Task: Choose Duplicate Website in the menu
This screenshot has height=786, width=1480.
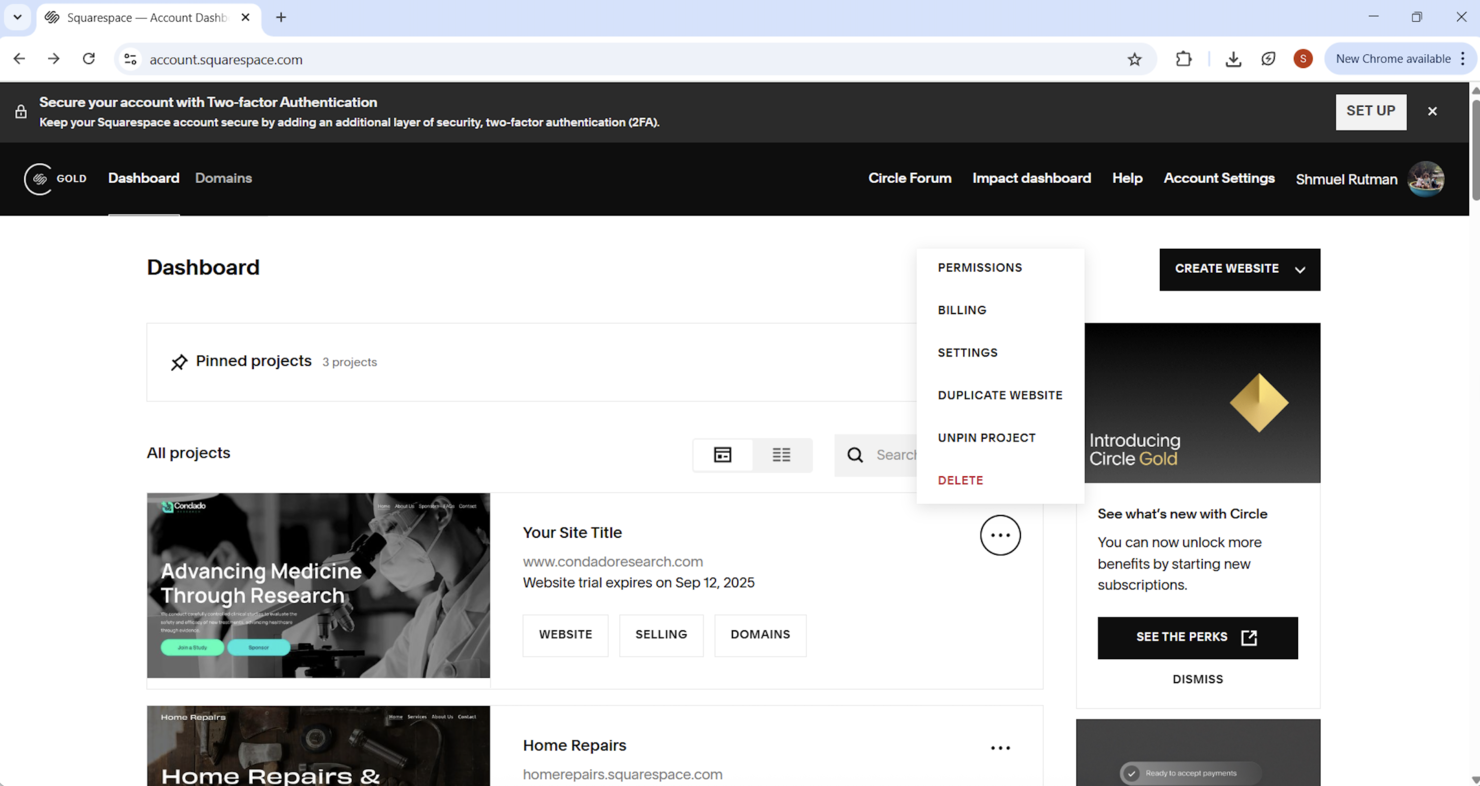Action: 1000,395
